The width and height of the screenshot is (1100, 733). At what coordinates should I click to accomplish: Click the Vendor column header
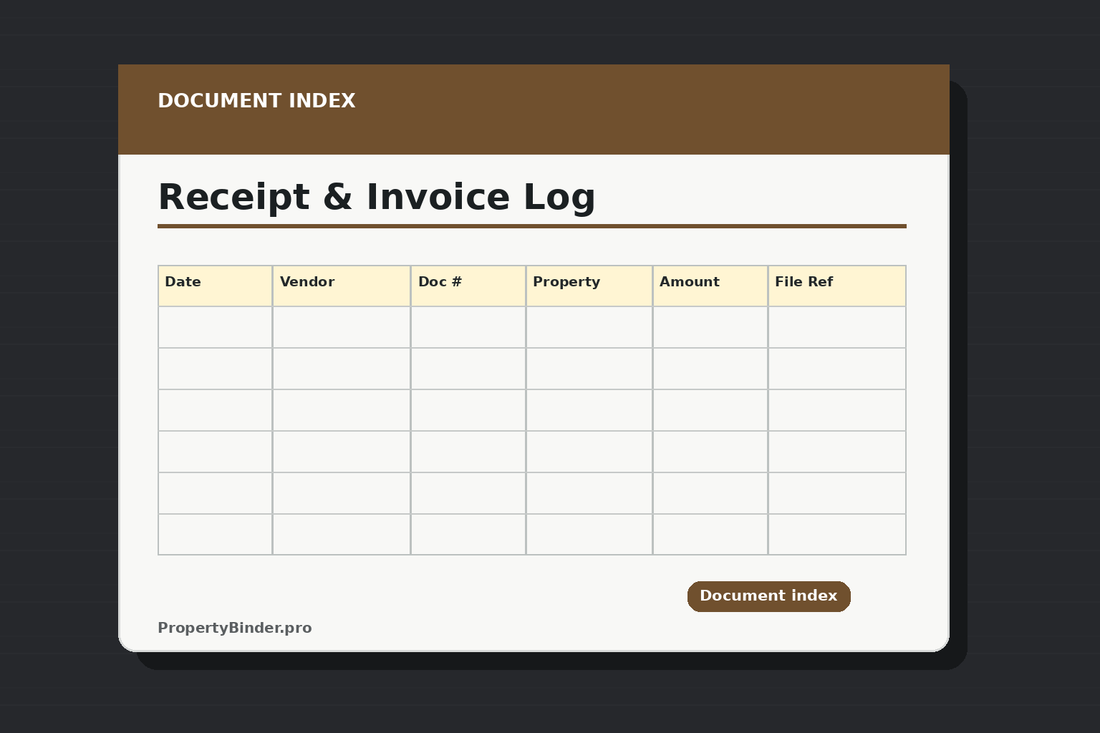(341, 285)
